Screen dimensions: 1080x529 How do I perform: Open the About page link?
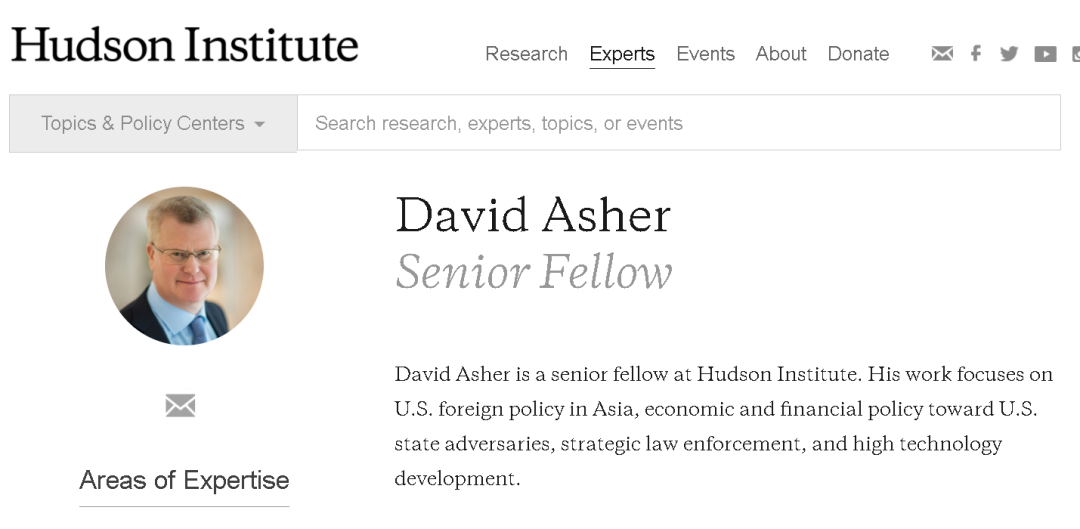click(781, 54)
